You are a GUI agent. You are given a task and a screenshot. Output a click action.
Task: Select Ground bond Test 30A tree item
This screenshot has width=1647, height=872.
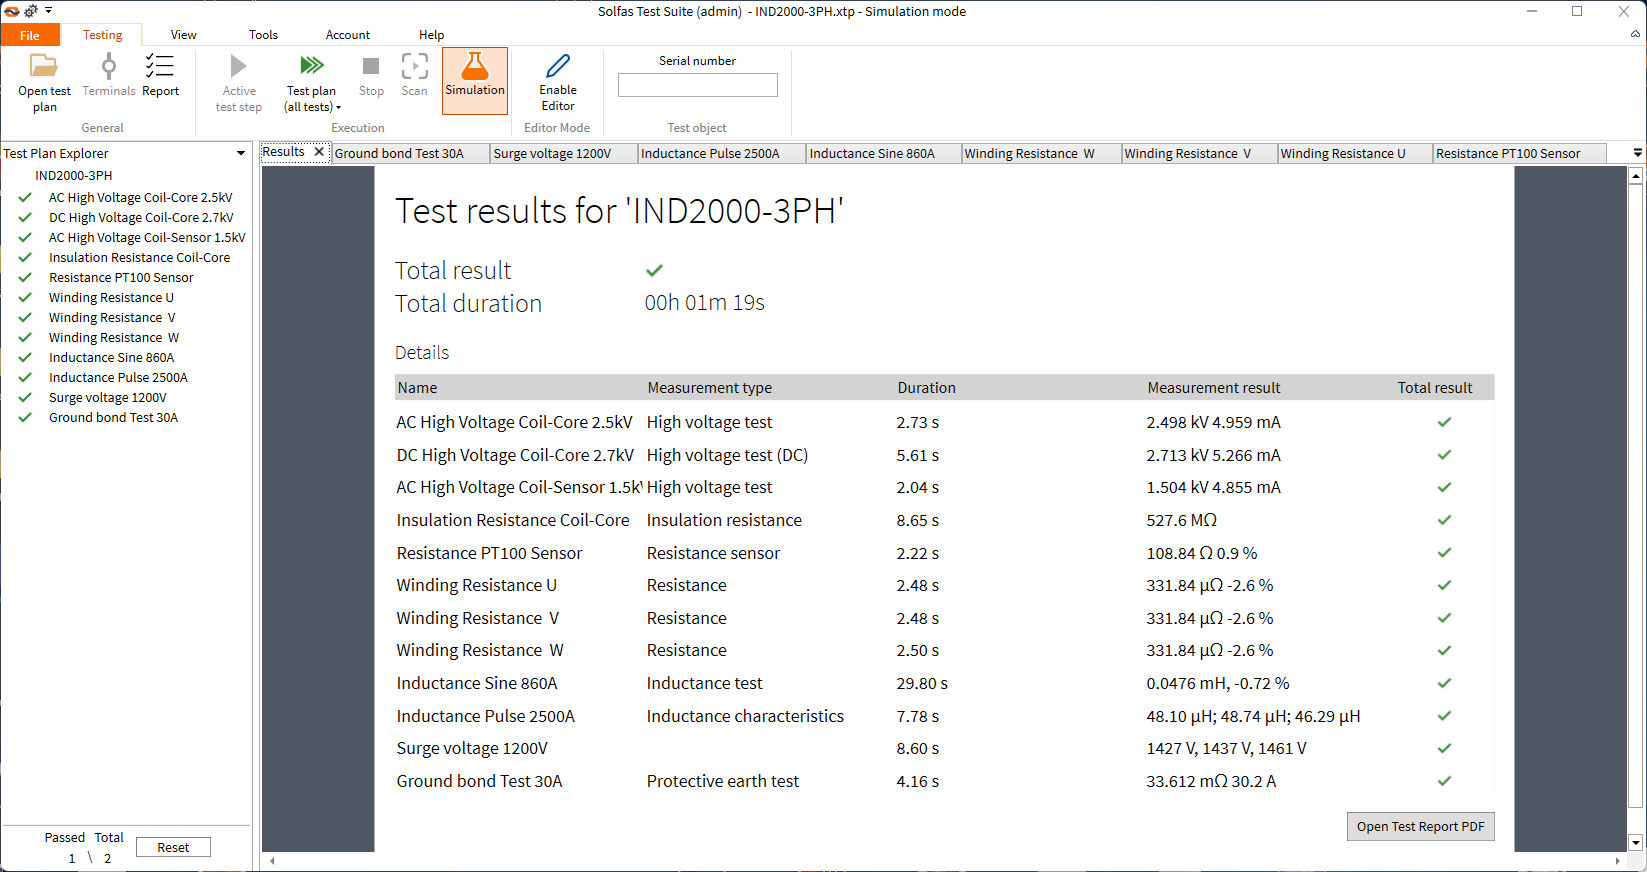[x=113, y=417]
